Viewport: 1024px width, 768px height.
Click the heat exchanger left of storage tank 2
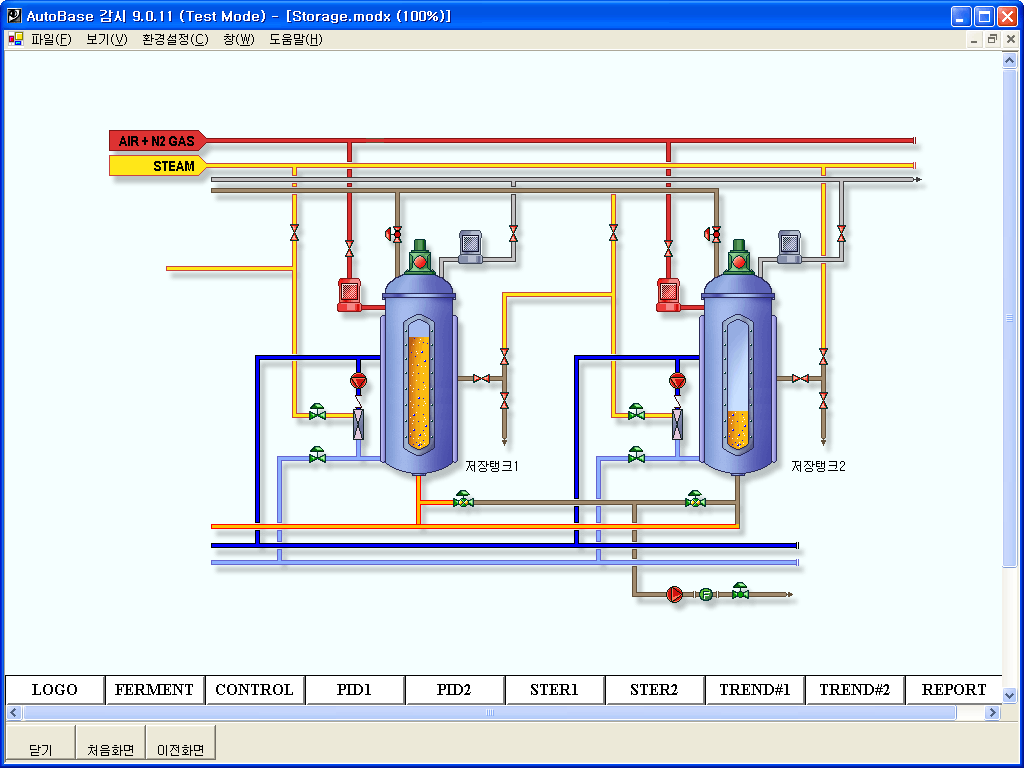678,423
